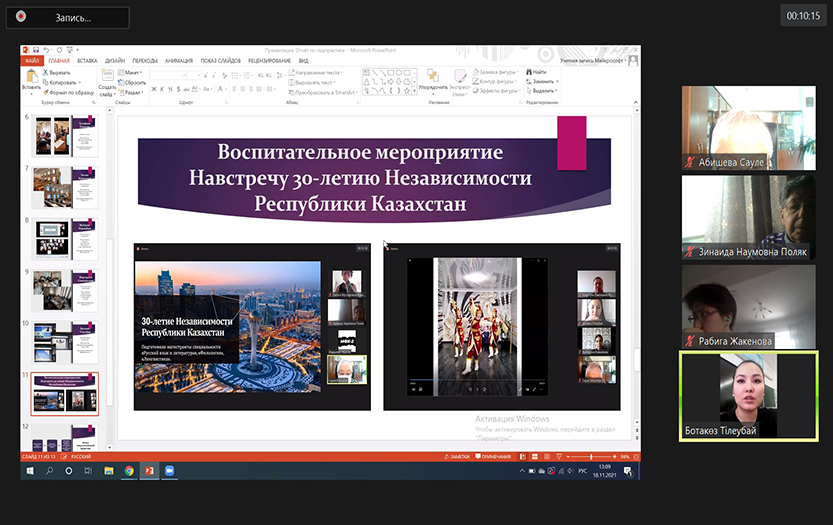Click the Find (Найти) icon

click(x=536, y=72)
